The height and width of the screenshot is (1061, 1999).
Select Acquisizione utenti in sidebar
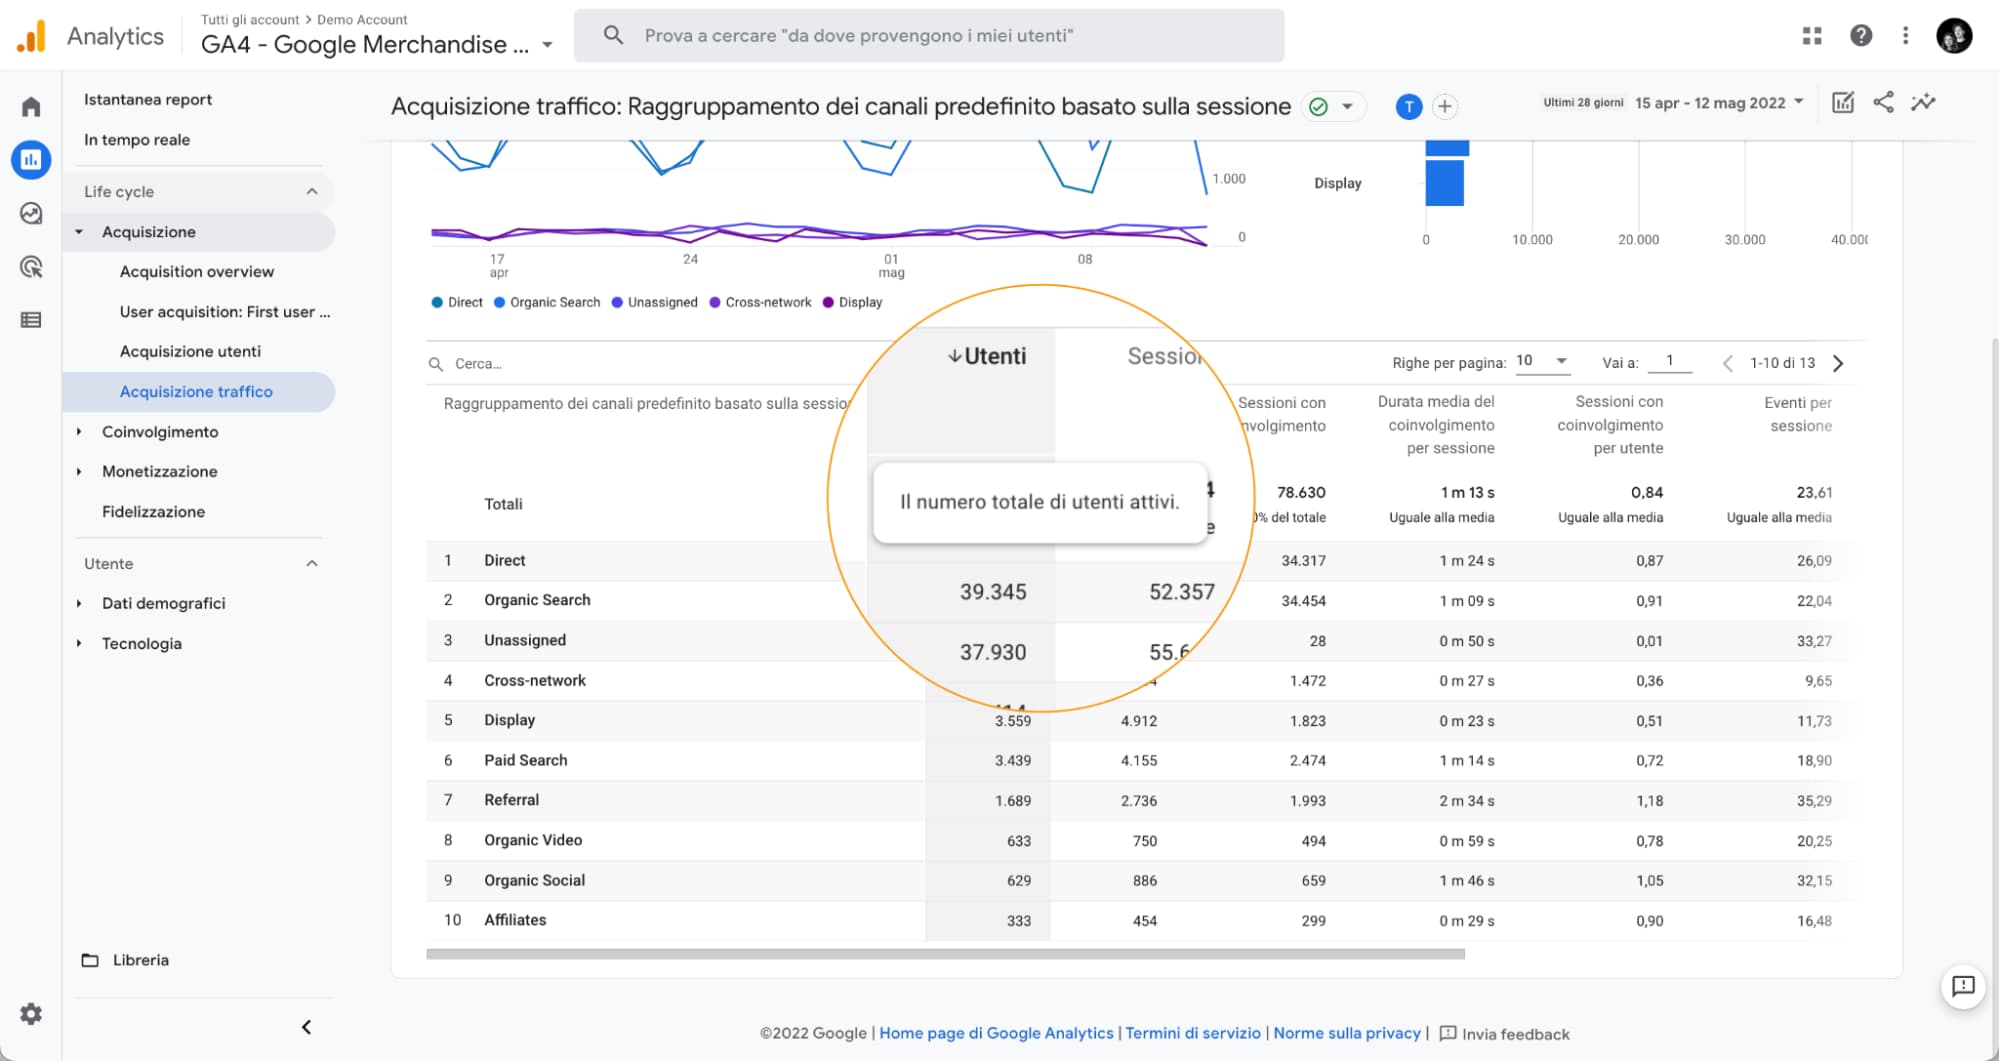(190, 351)
